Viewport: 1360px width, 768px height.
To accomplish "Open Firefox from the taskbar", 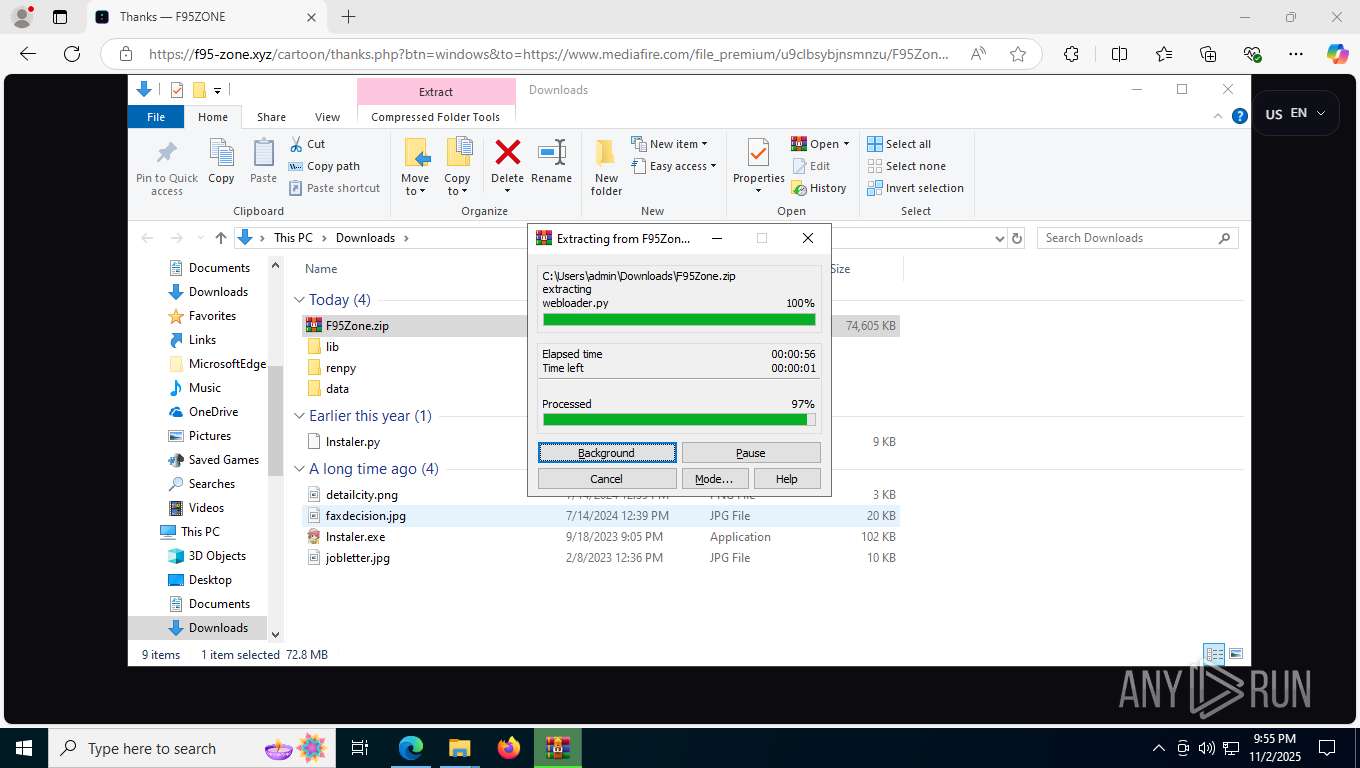I will point(509,748).
